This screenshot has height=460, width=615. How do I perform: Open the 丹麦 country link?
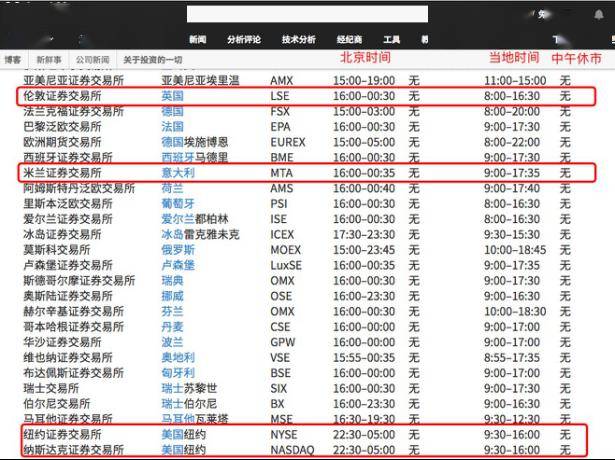[x=173, y=327]
